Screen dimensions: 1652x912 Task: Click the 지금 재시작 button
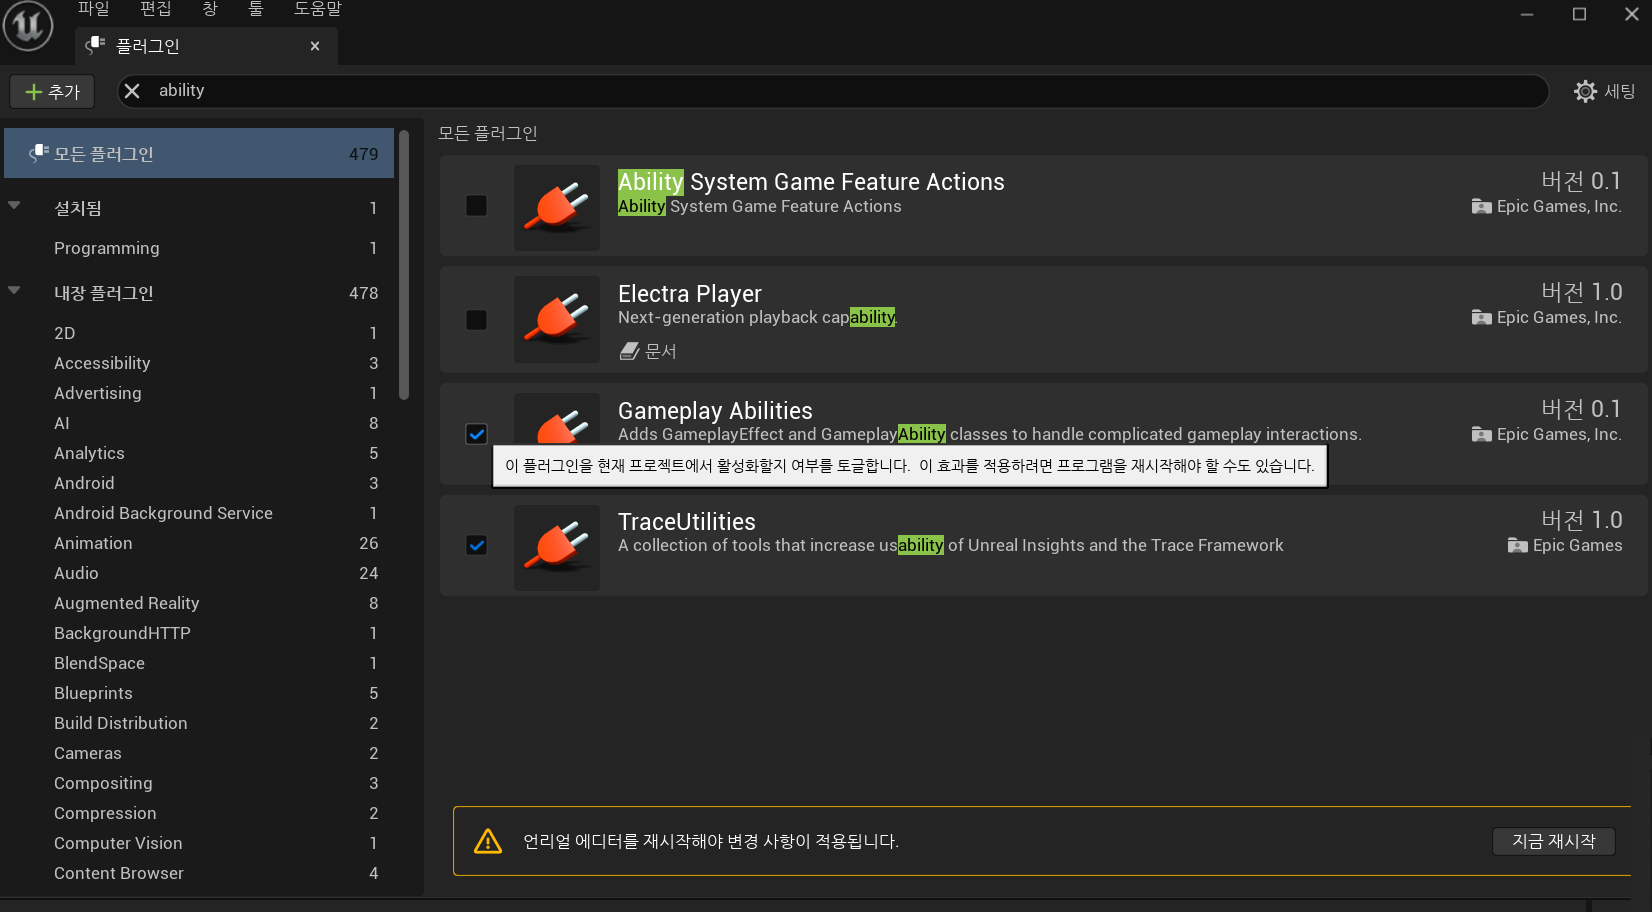[x=1554, y=841]
